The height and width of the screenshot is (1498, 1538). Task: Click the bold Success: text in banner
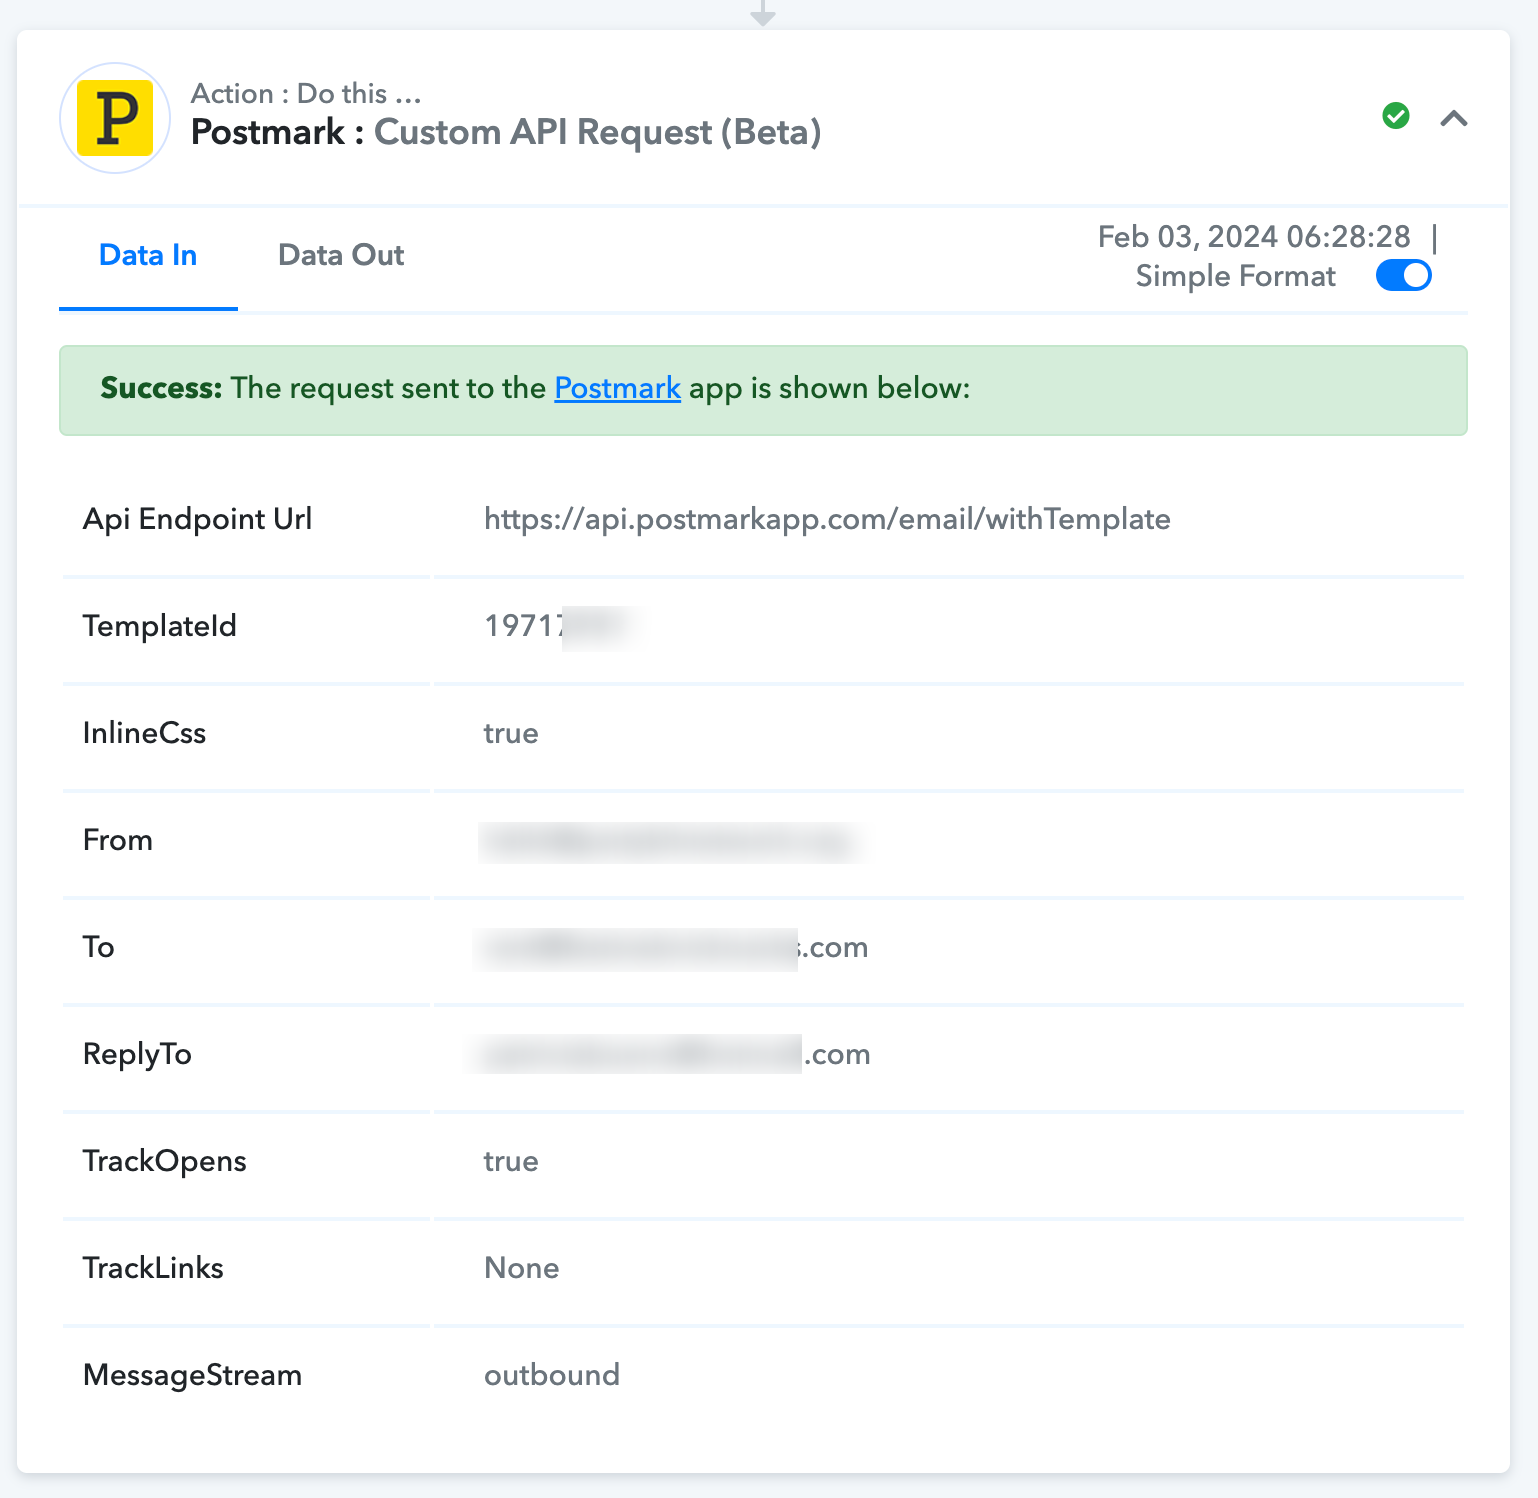coord(161,388)
